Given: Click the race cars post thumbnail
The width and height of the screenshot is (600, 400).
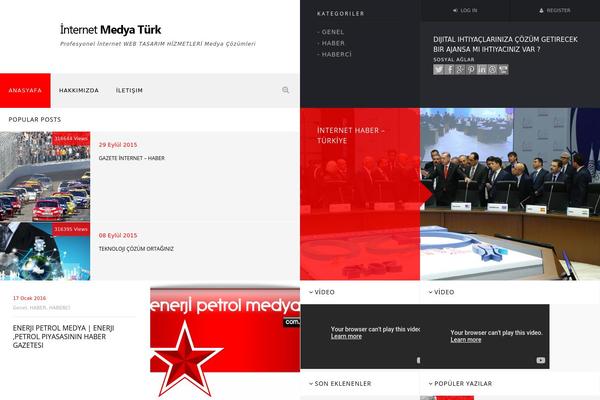Looking at the screenshot, I should 45,176.
